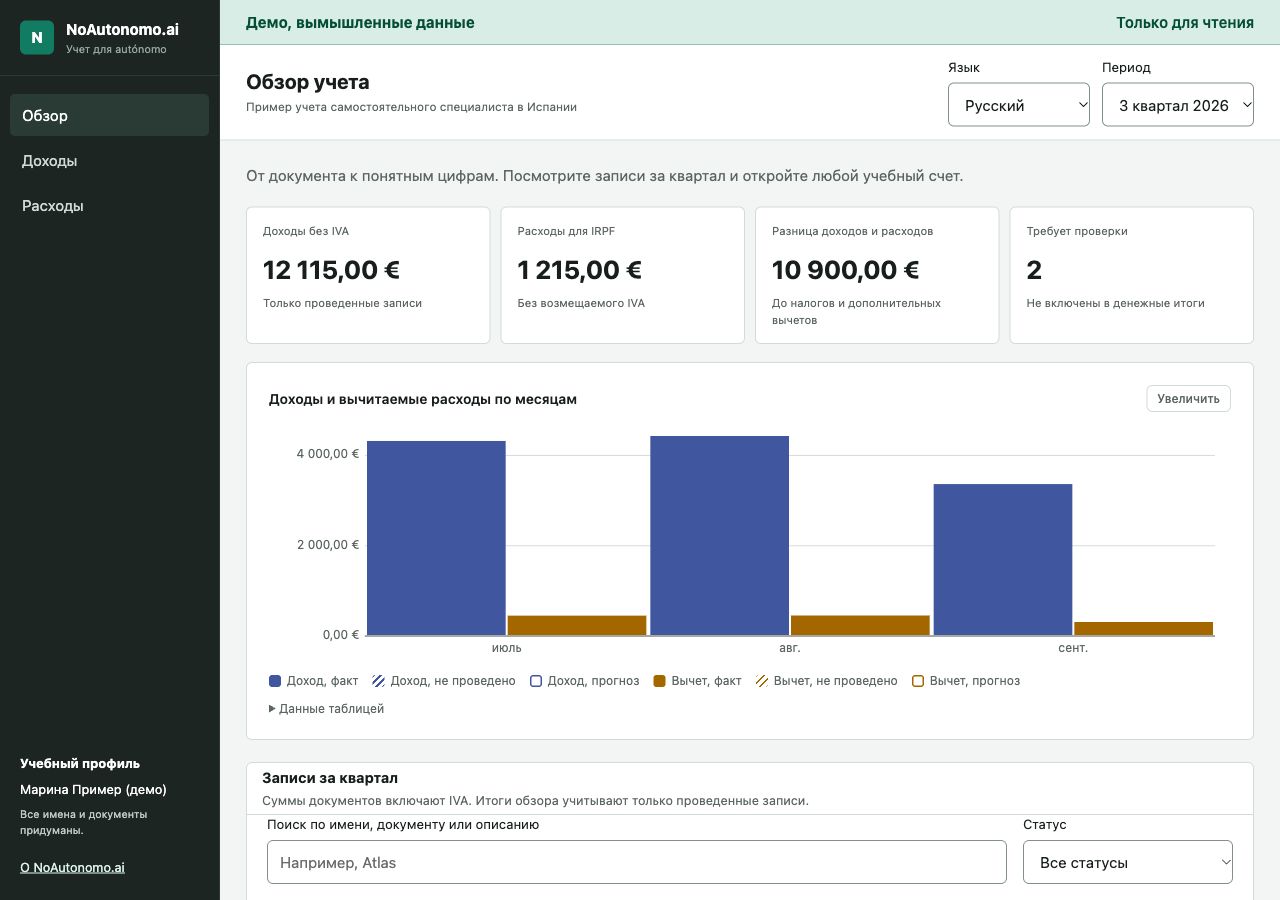This screenshot has height=900, width=1280.
Task: Focus the search field with Atlas placeholder
Action: click(x=637, y=862)
